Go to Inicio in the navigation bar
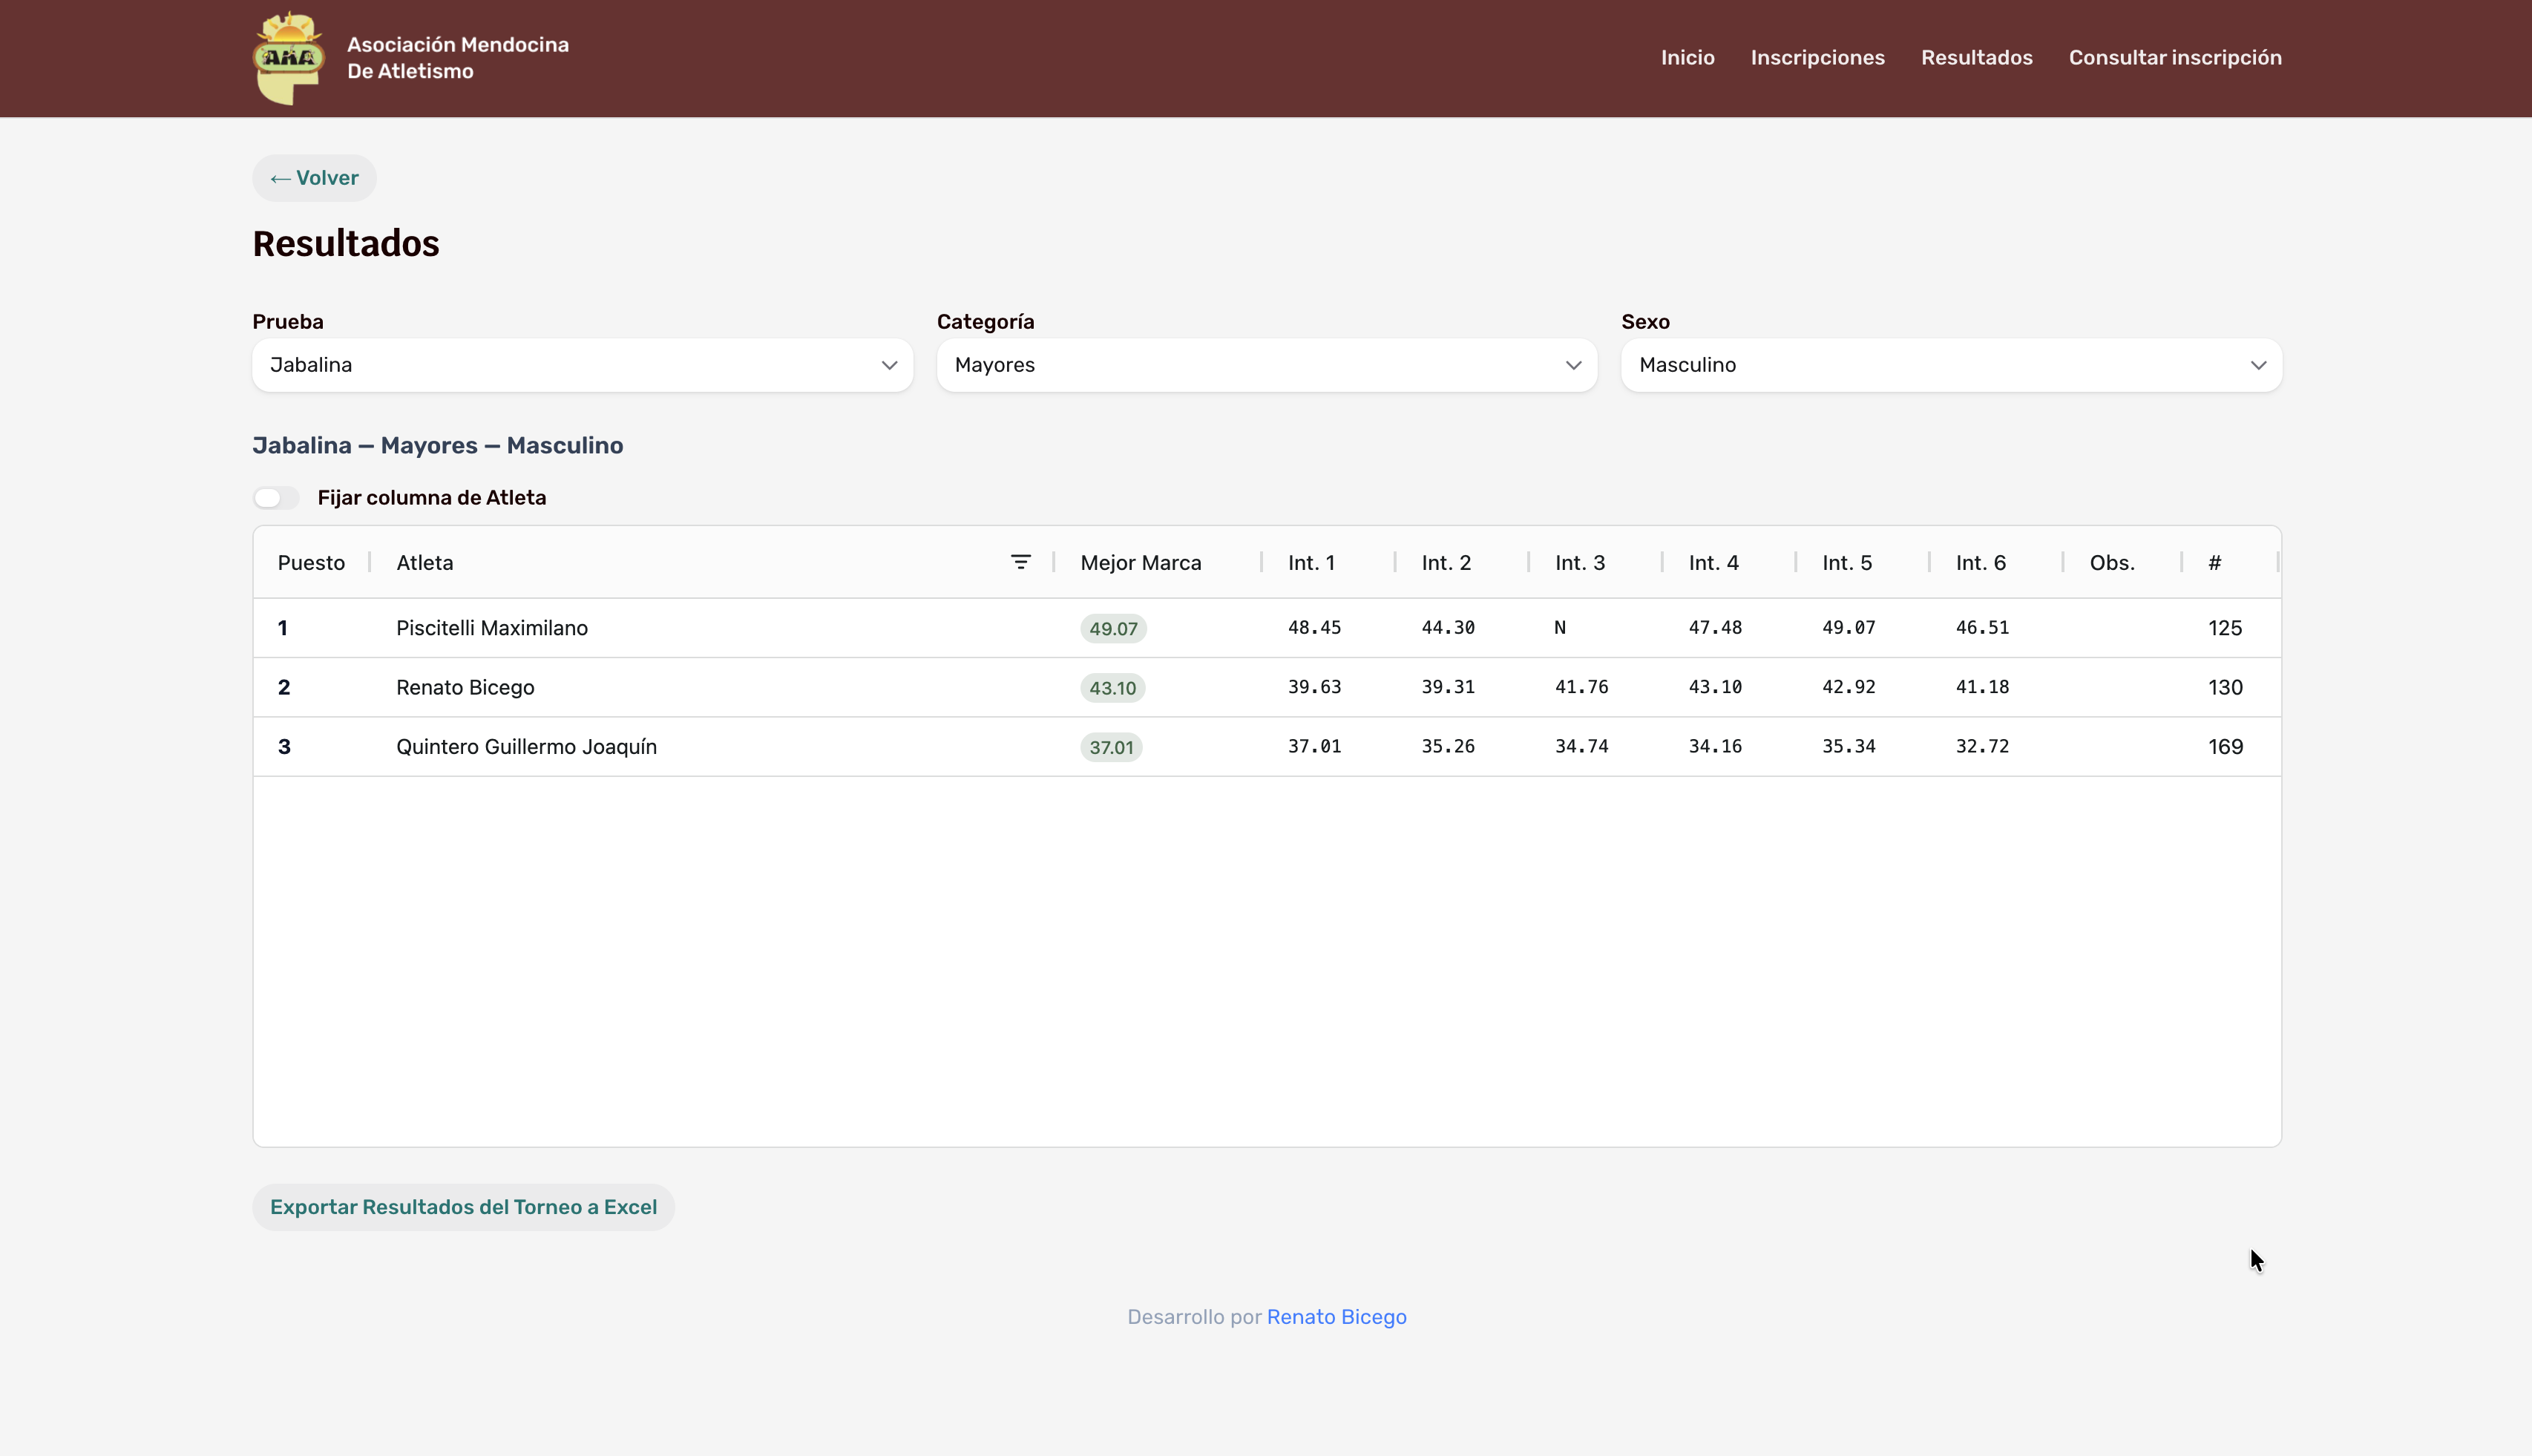 coord(1687,58)
